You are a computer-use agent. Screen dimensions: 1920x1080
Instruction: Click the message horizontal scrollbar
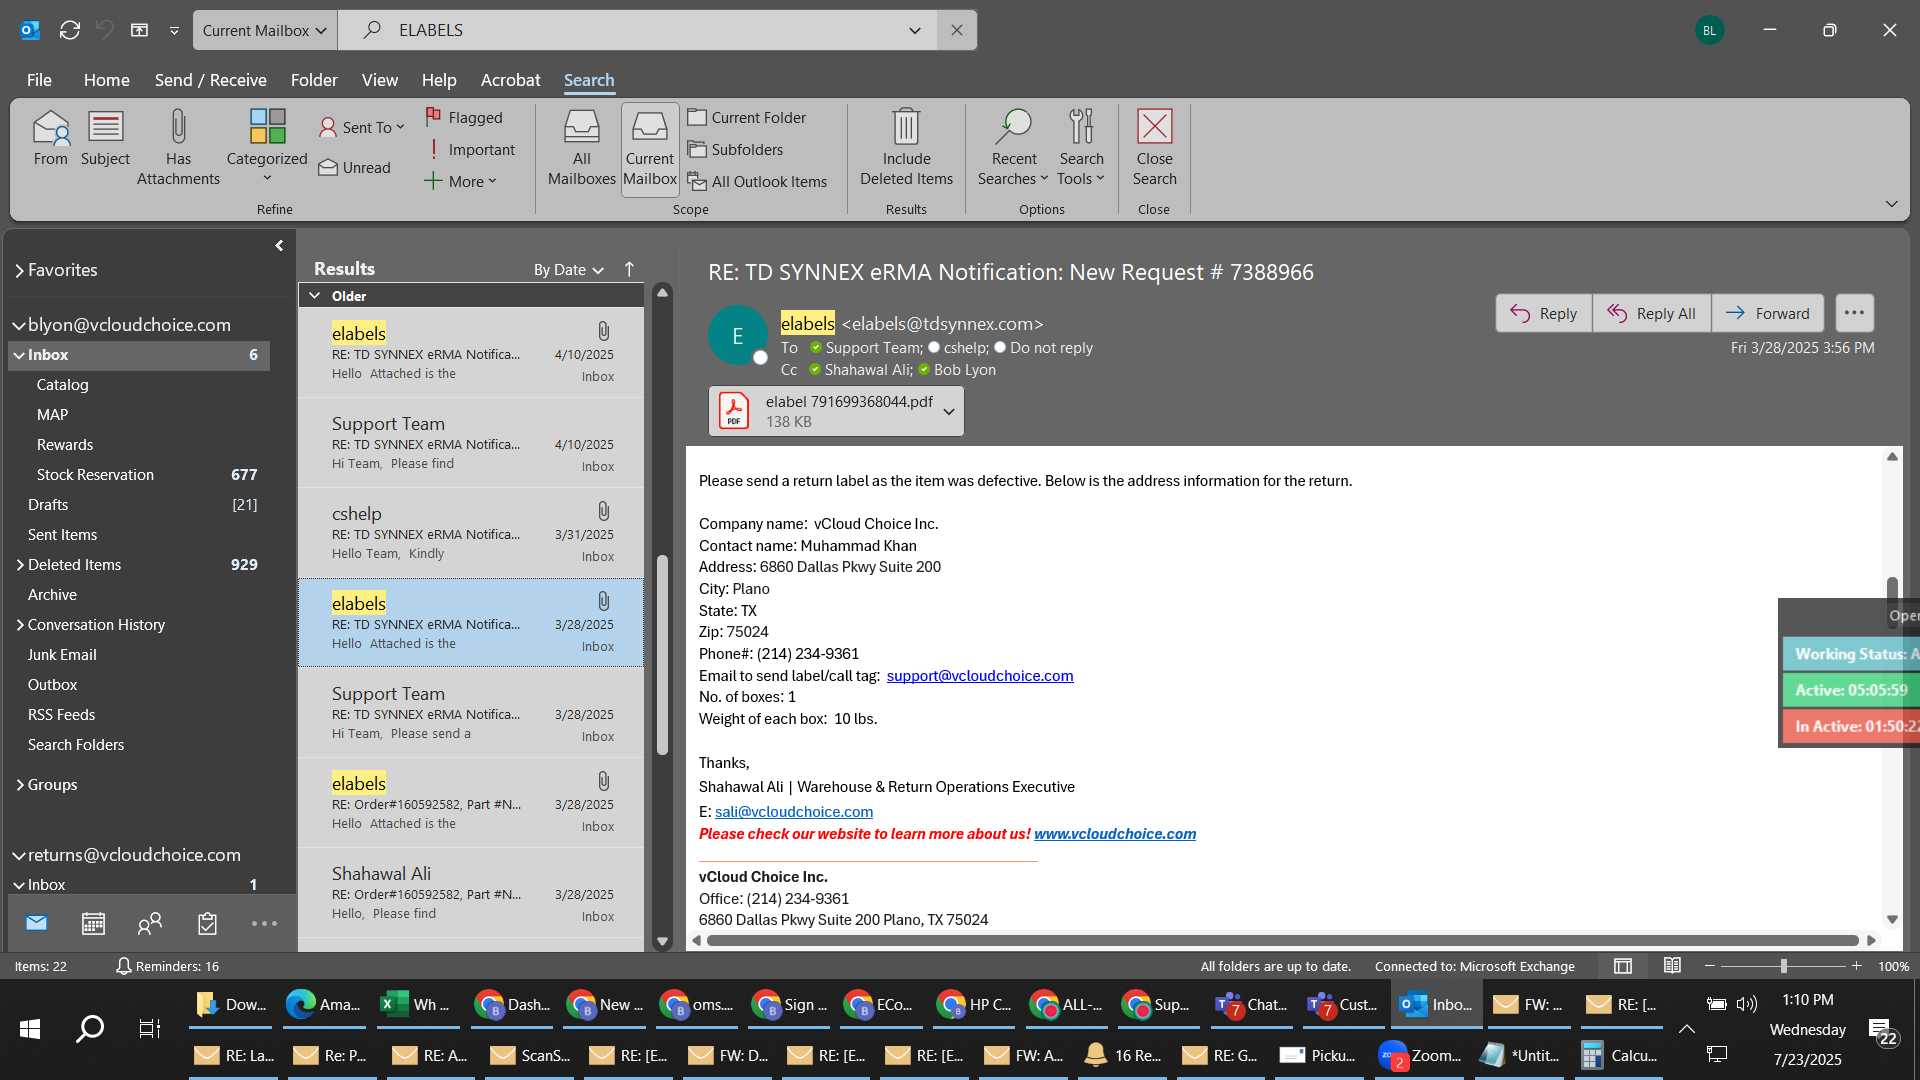[x=1282, y=940]
